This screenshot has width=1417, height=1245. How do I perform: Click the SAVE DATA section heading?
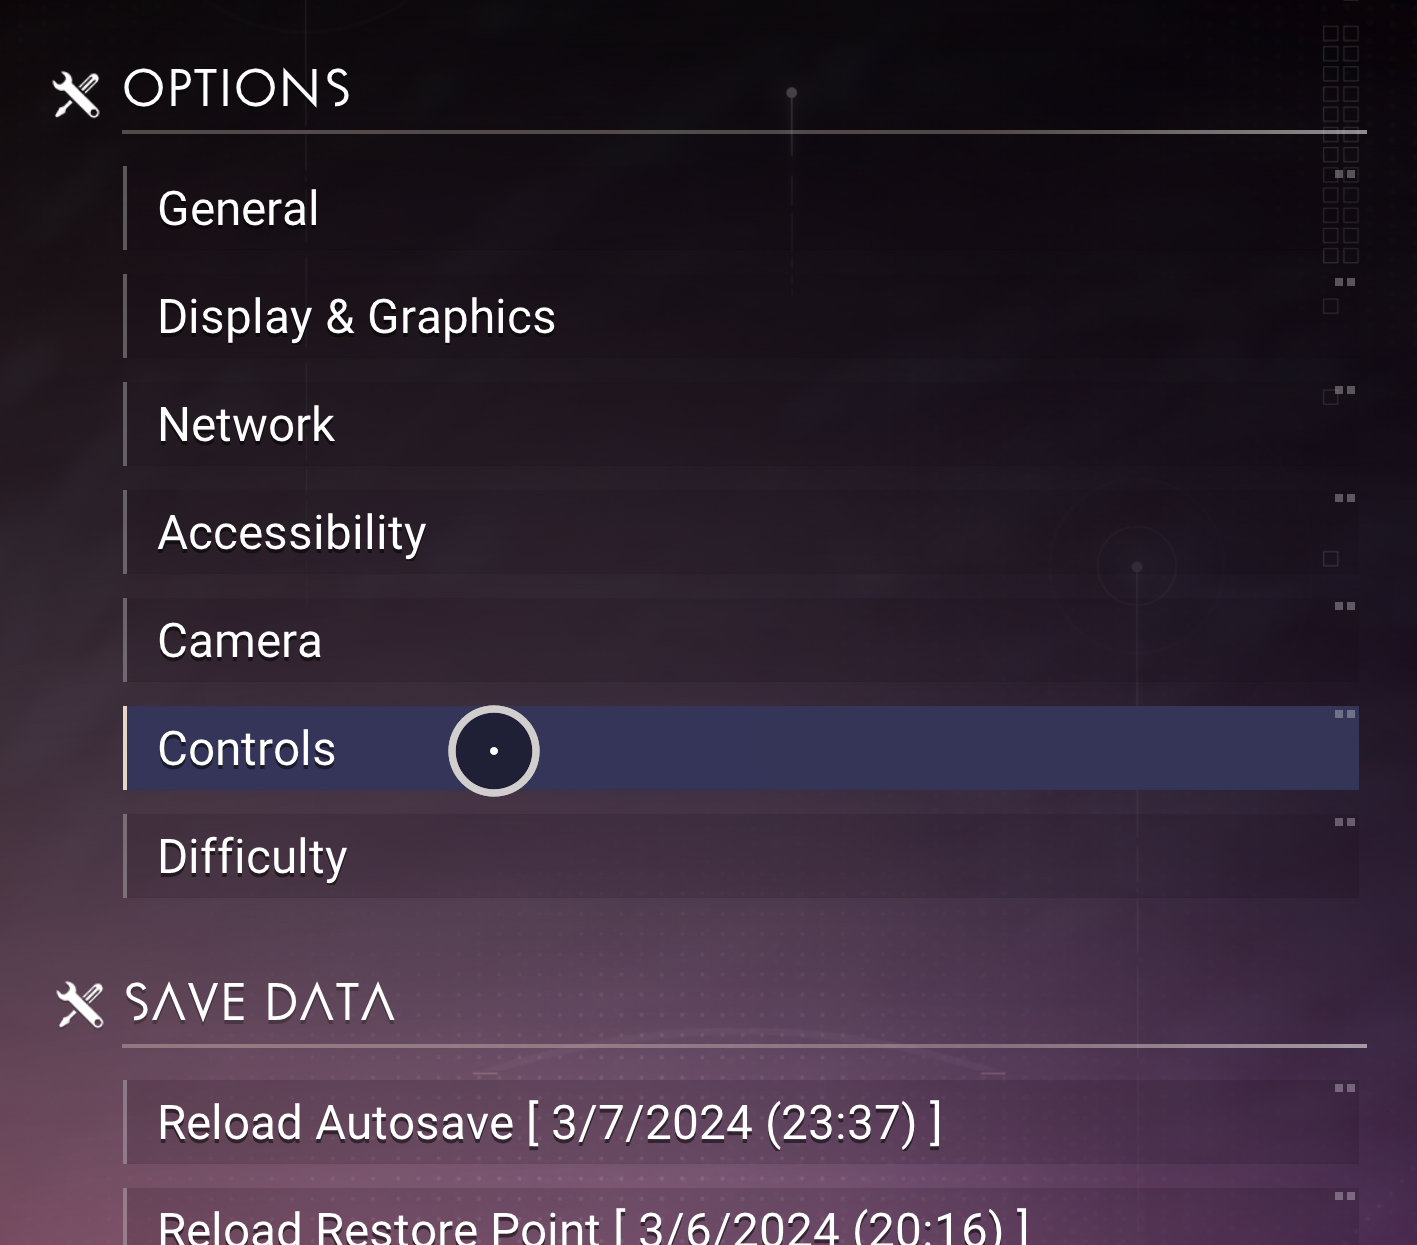pyautogui.click(x=259, y=1003)
